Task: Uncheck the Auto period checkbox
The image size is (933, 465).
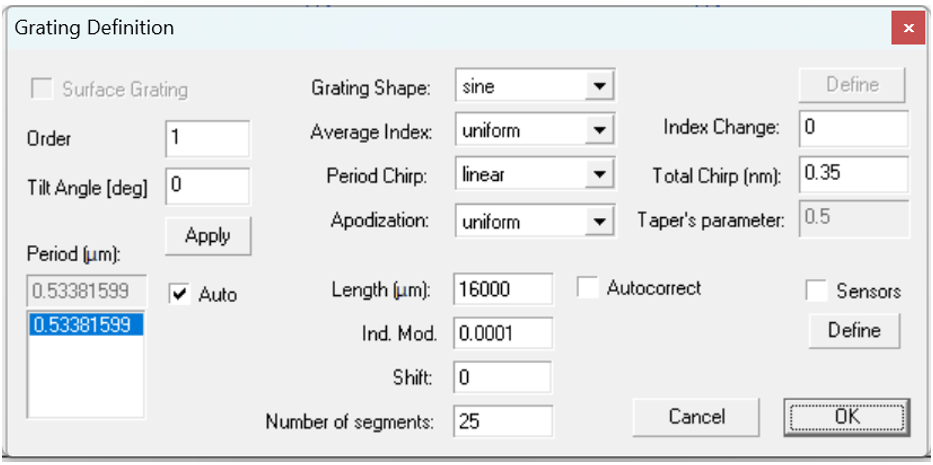Action: coord(180,295)
